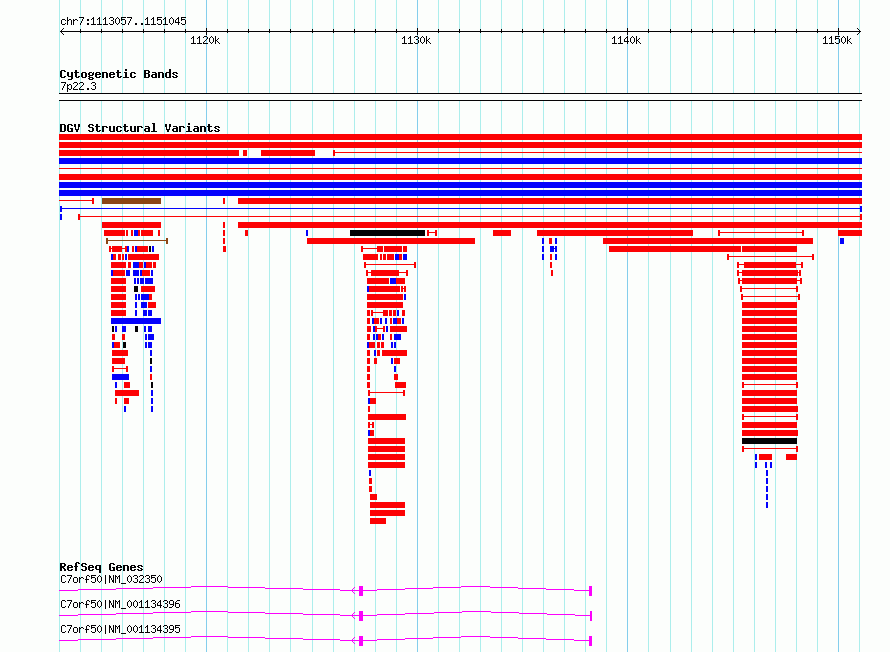
Task: Click the black variant bar near 1130k
Action: tap(388, 233)
